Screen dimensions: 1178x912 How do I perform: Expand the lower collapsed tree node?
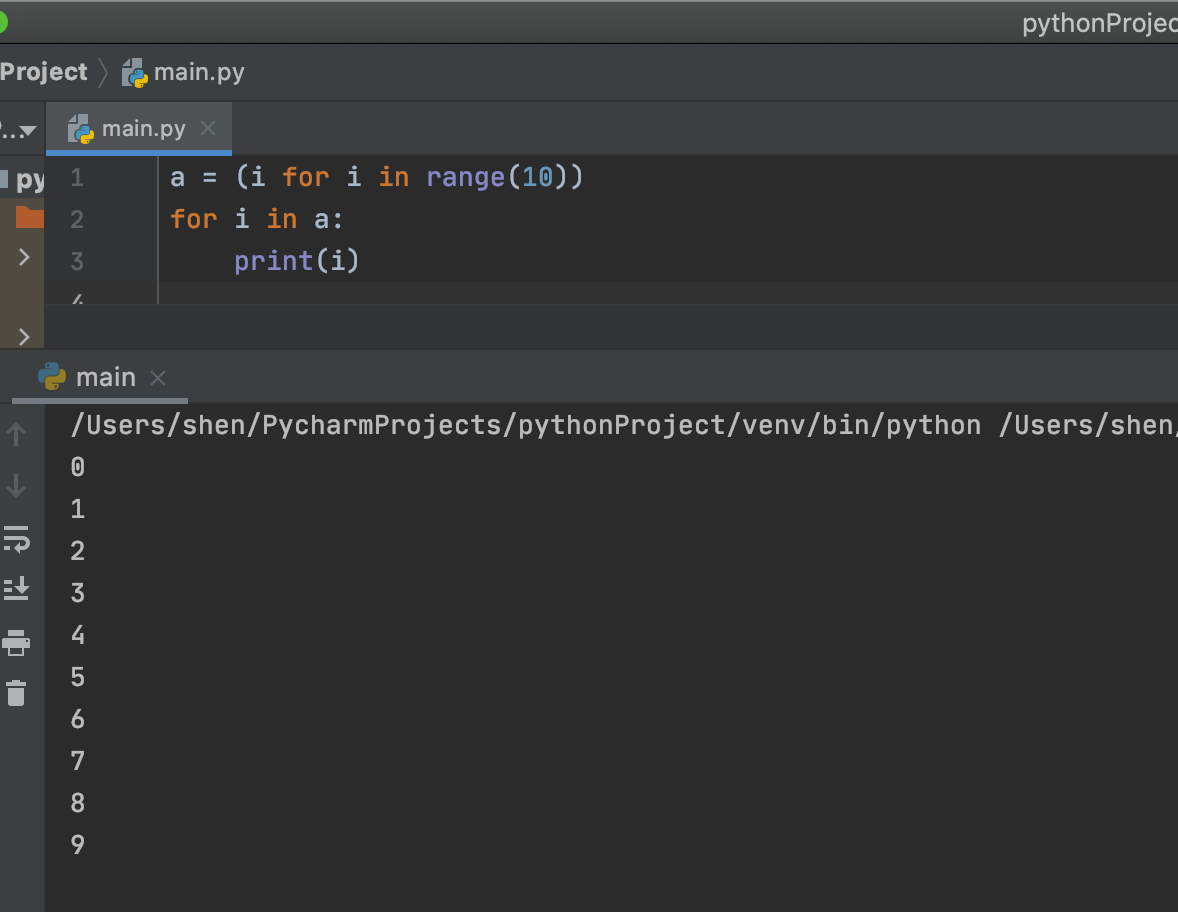coord(24,337)
